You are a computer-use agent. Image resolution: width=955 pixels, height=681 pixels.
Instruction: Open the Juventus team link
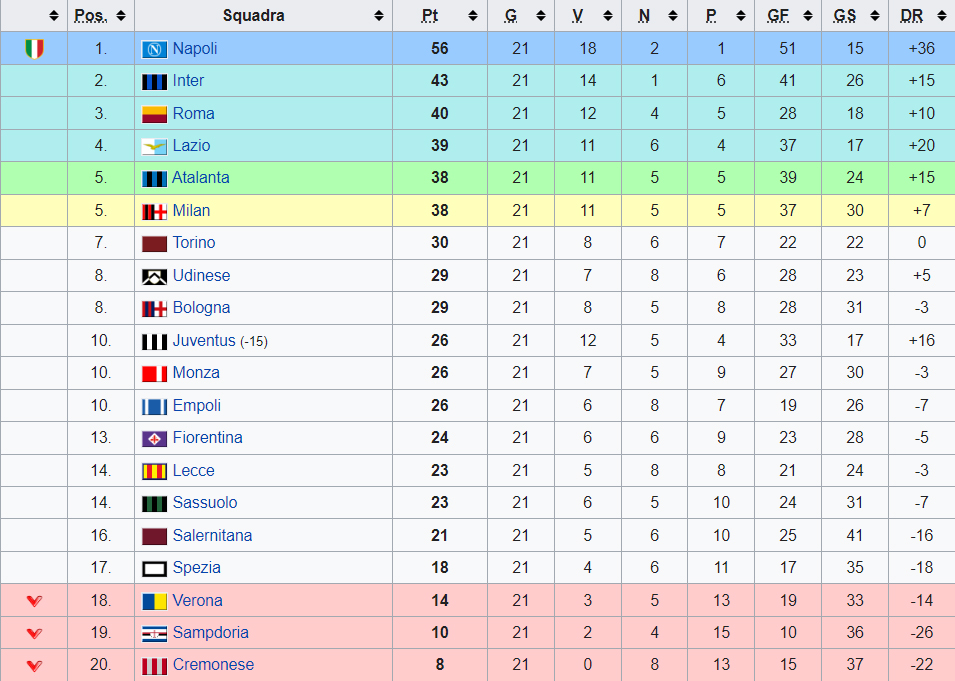[204, 340]
